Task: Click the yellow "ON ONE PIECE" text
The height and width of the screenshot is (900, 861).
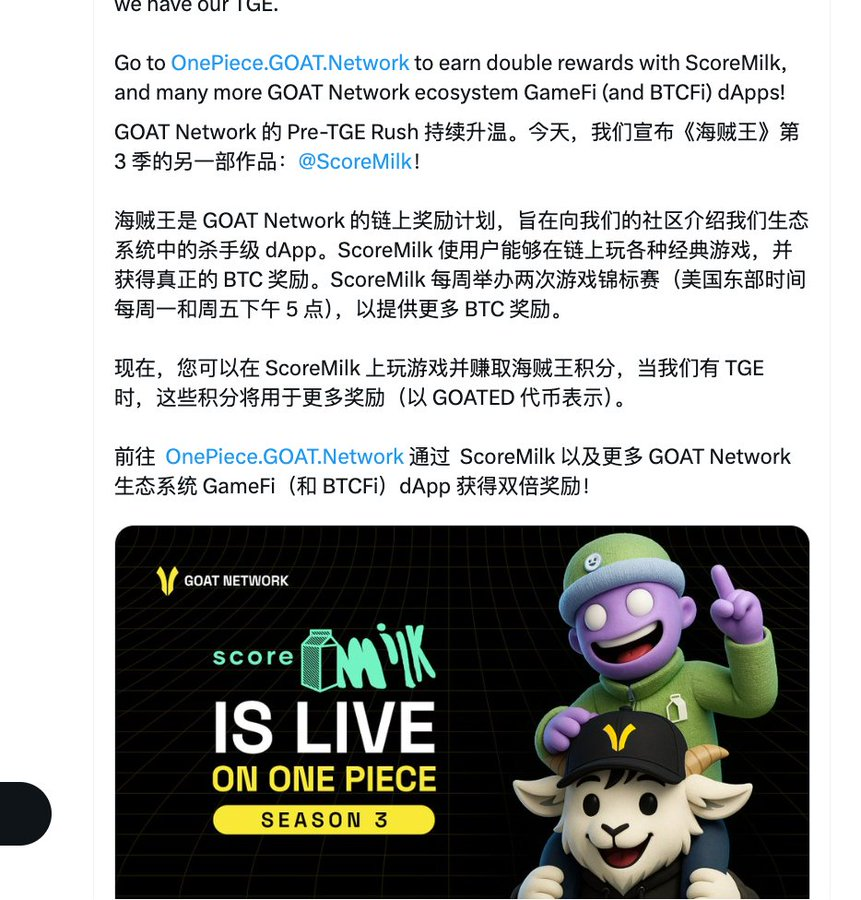Action: pyautogui.click(x=324, y=779)
